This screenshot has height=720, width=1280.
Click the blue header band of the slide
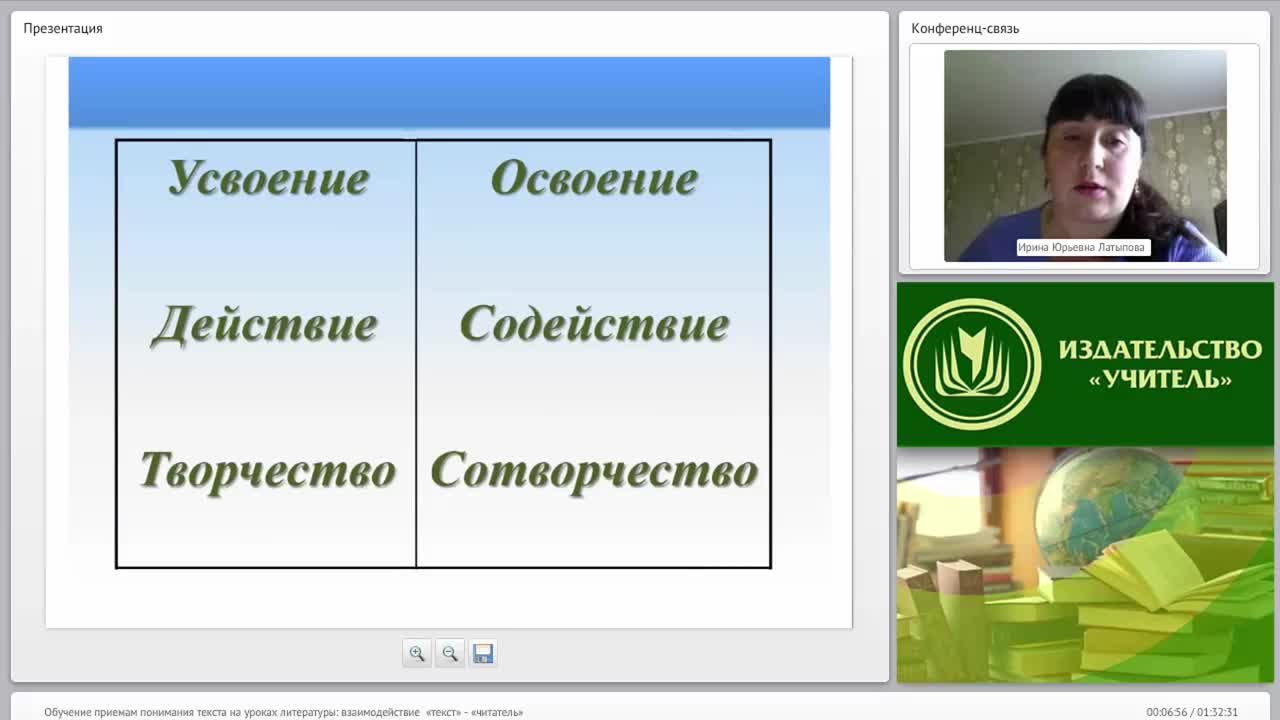pyautogui.click(x=449, y=92)
